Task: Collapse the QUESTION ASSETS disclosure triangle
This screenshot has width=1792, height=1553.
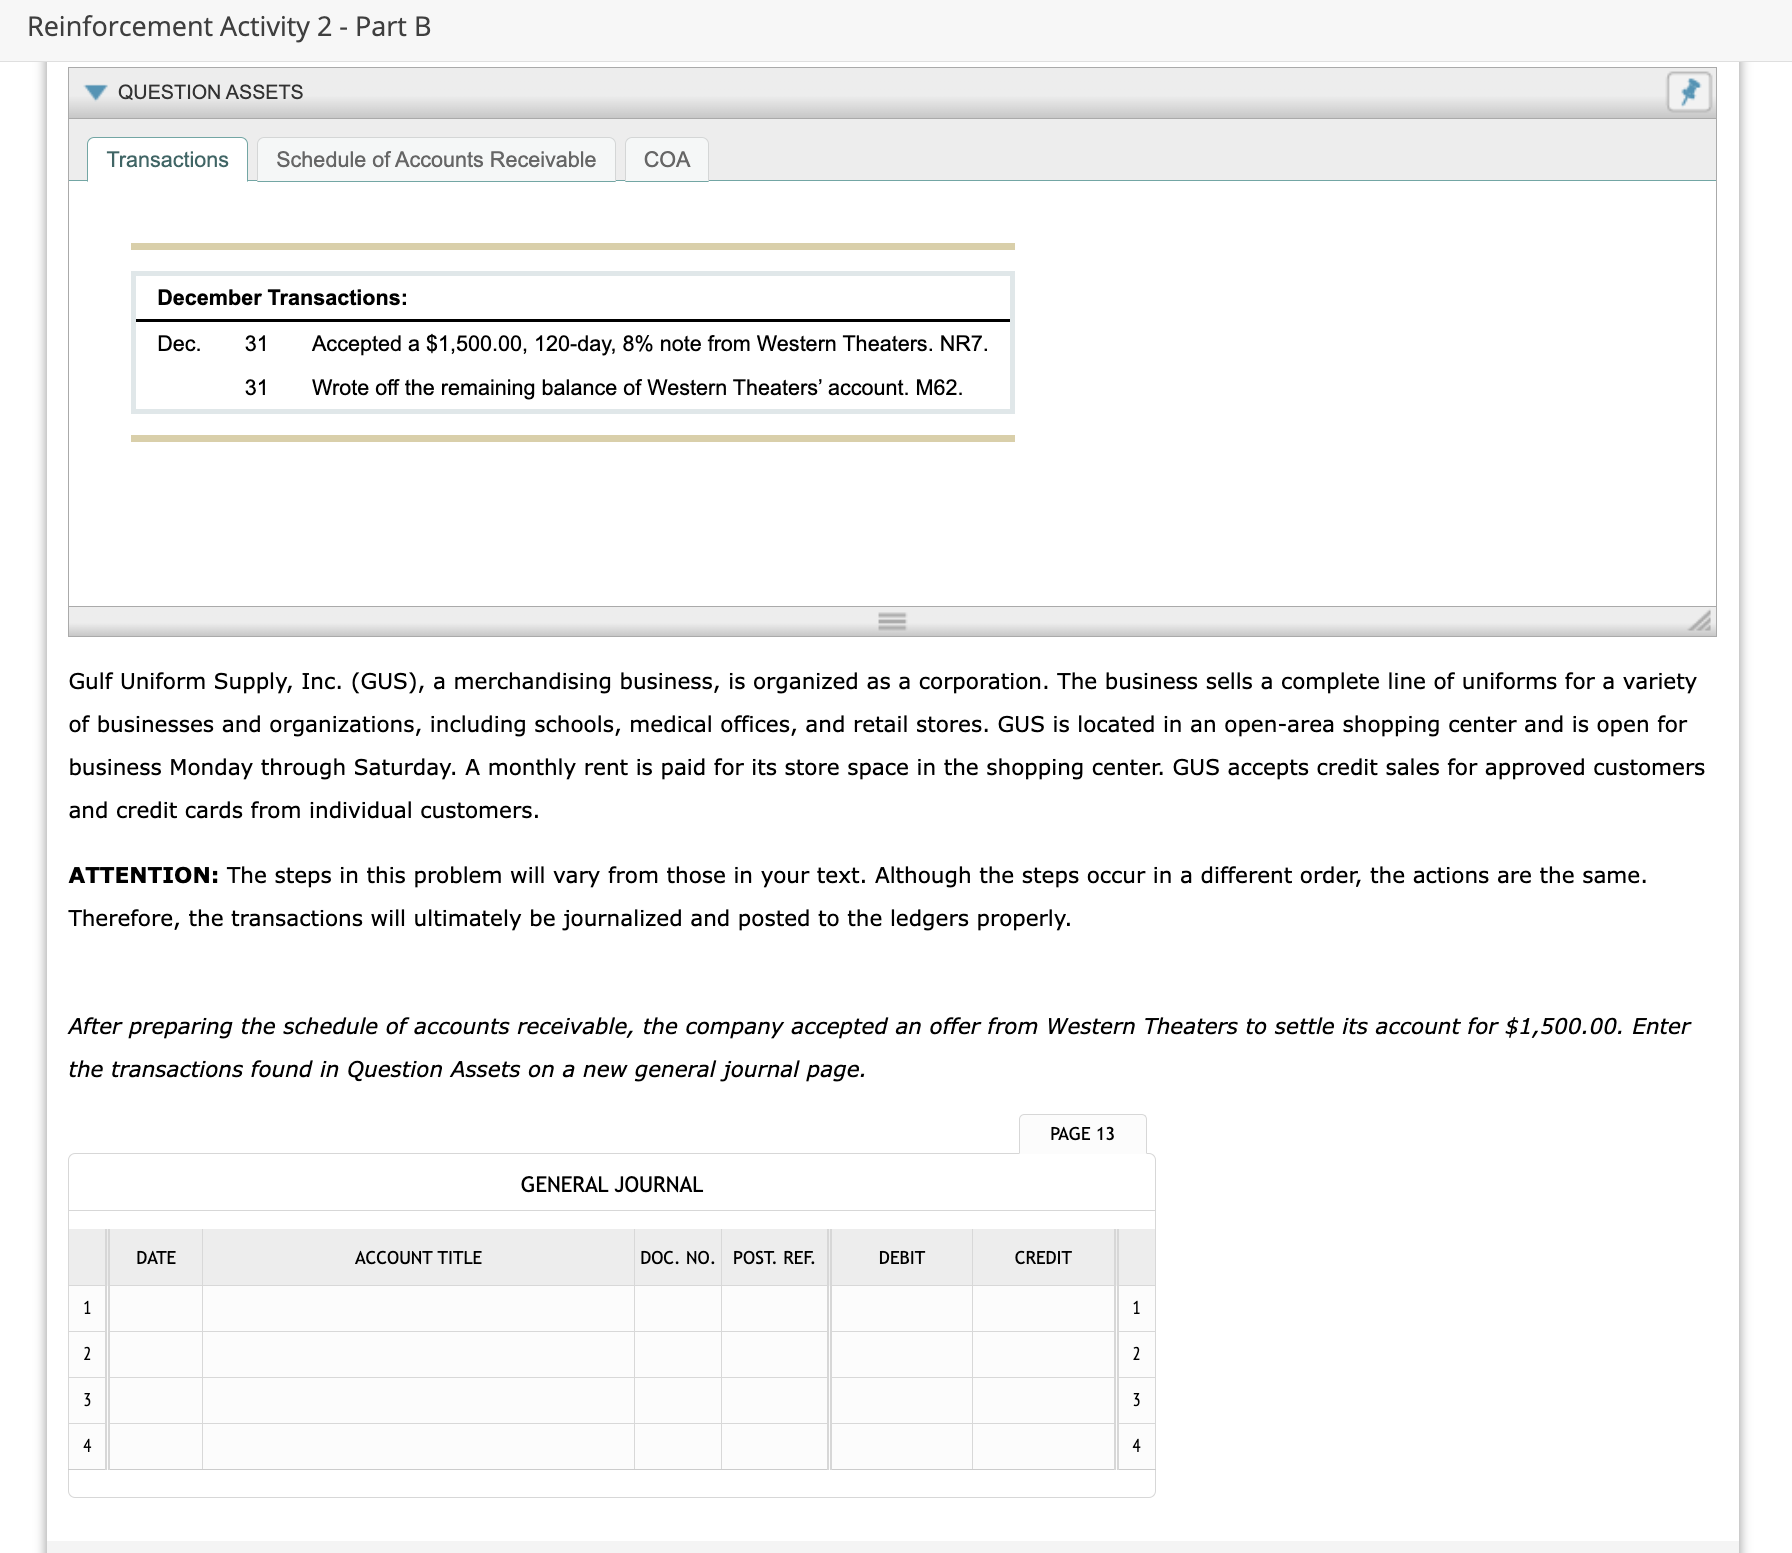Action: coord(94,92)
